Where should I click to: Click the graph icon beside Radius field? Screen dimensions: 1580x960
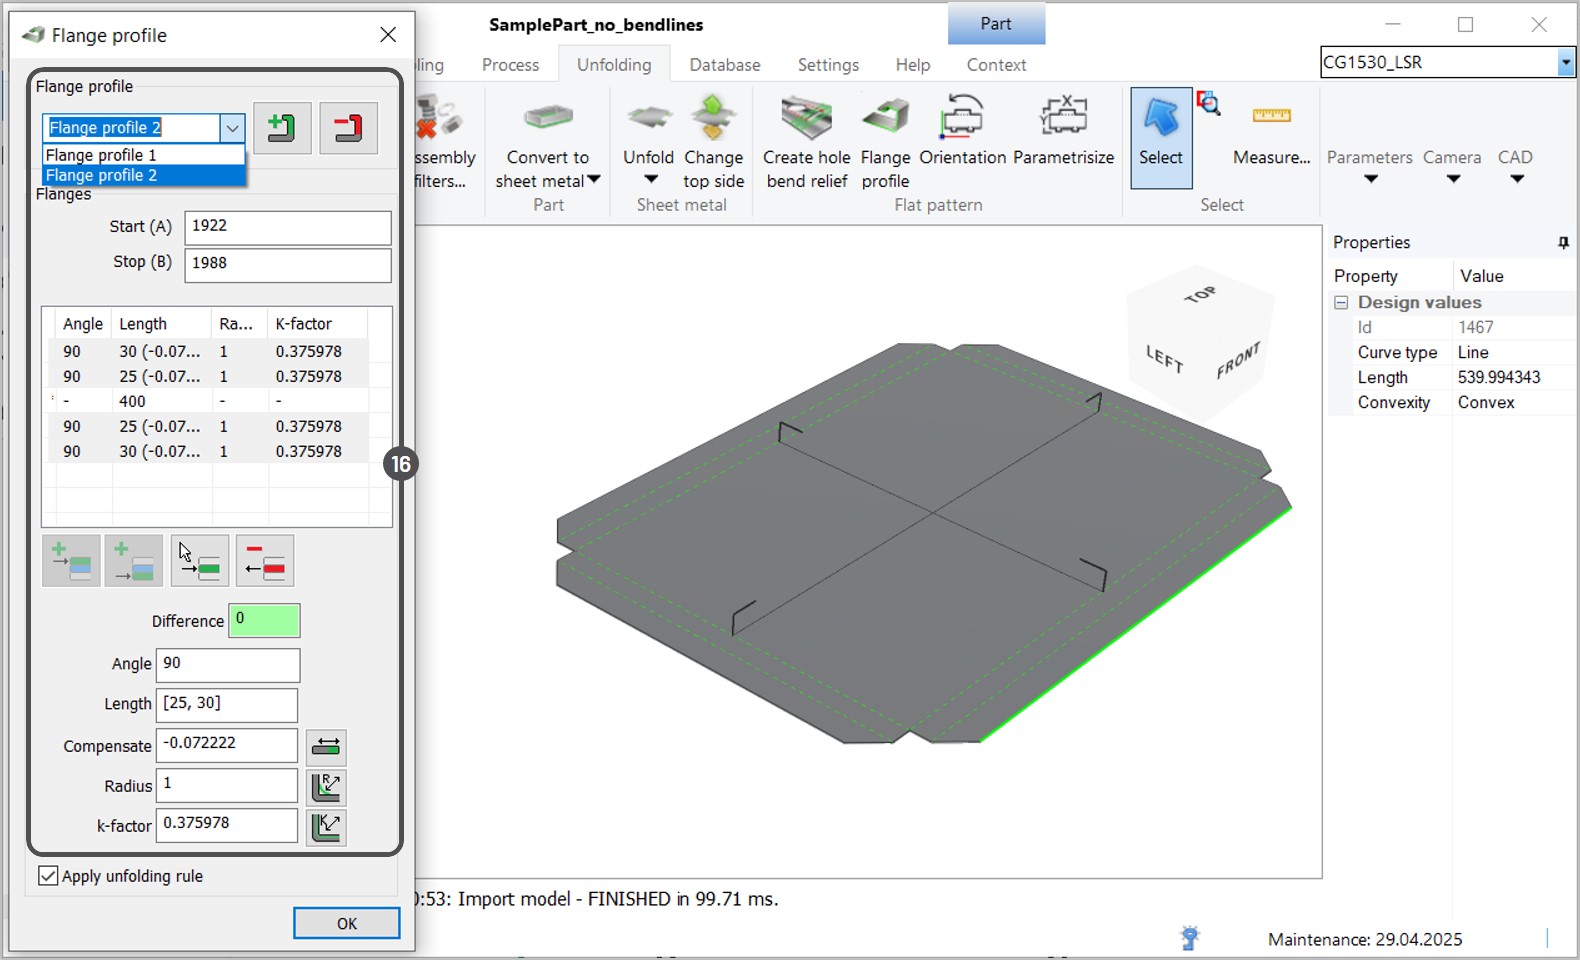326,786
